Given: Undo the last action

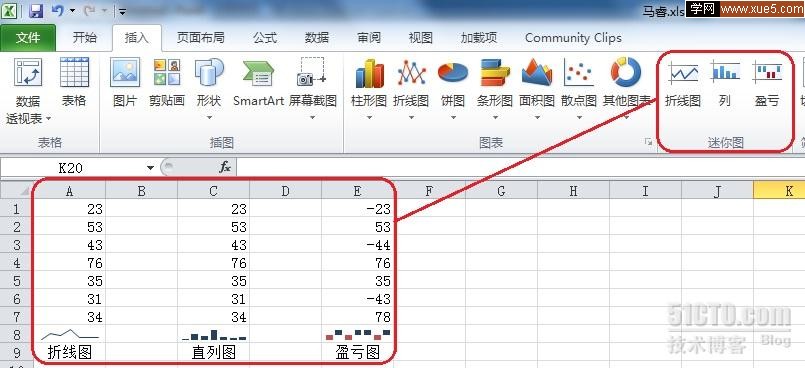Looking at the screenshot, I should (x=58, y=11).
